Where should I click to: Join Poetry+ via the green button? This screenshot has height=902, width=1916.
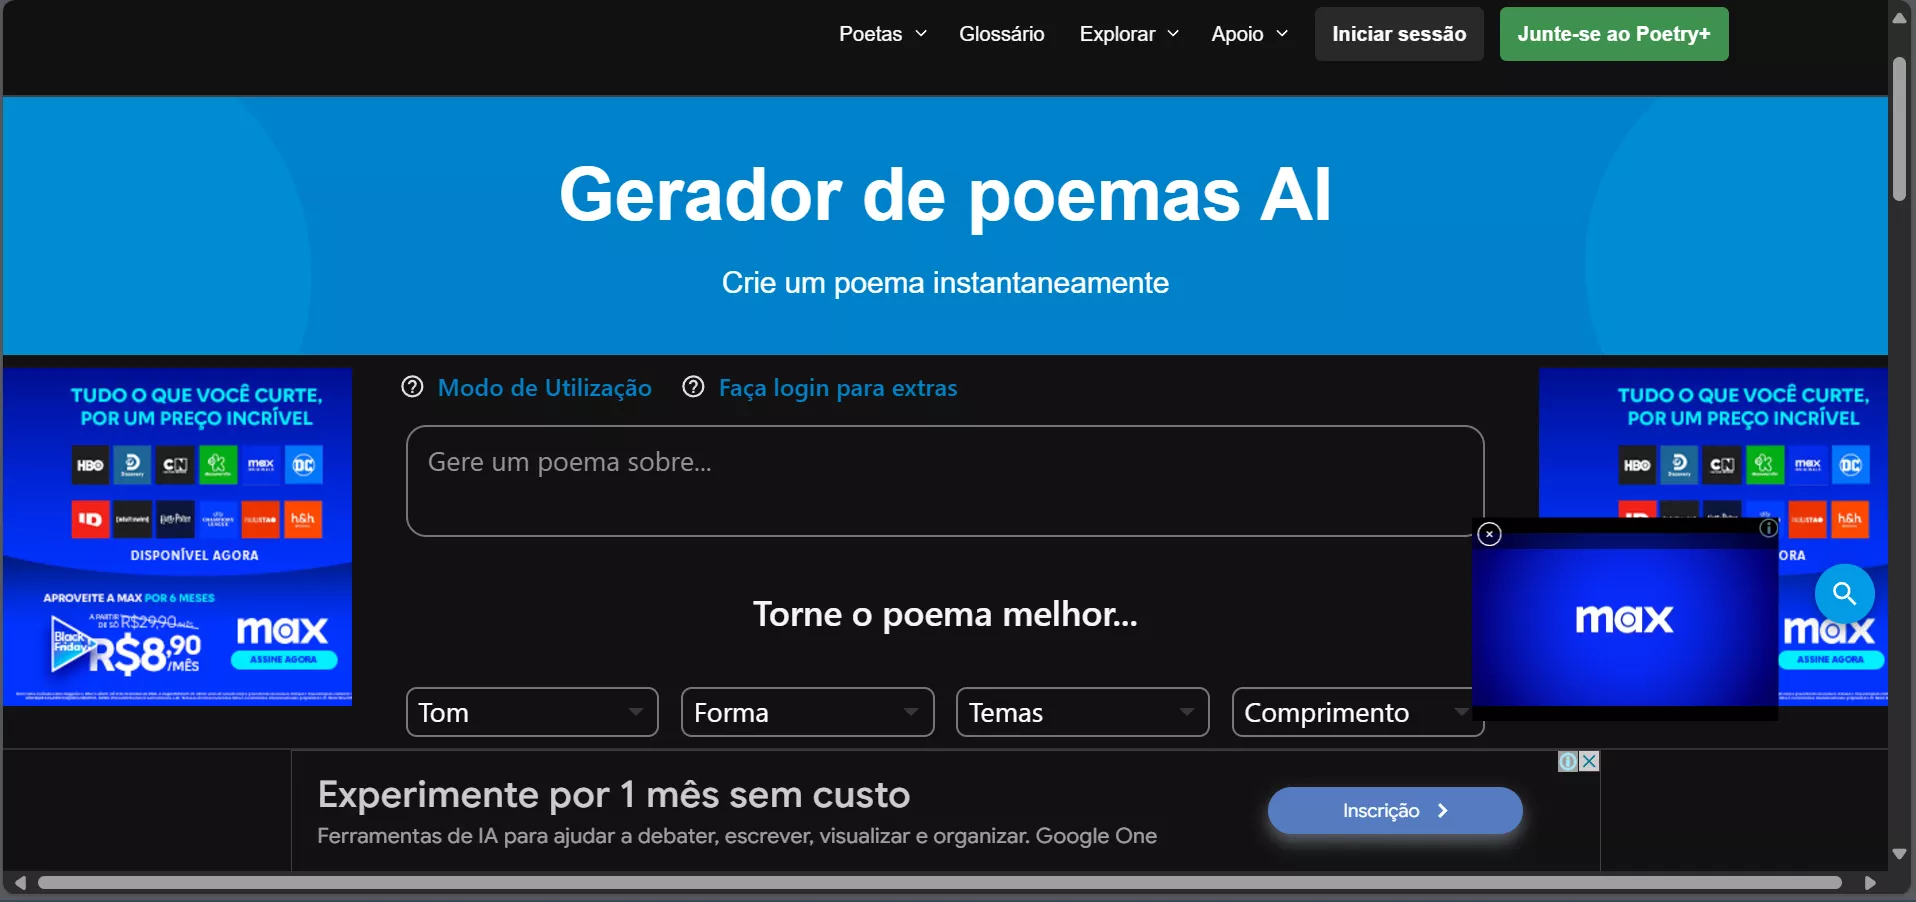(1613, 33)
